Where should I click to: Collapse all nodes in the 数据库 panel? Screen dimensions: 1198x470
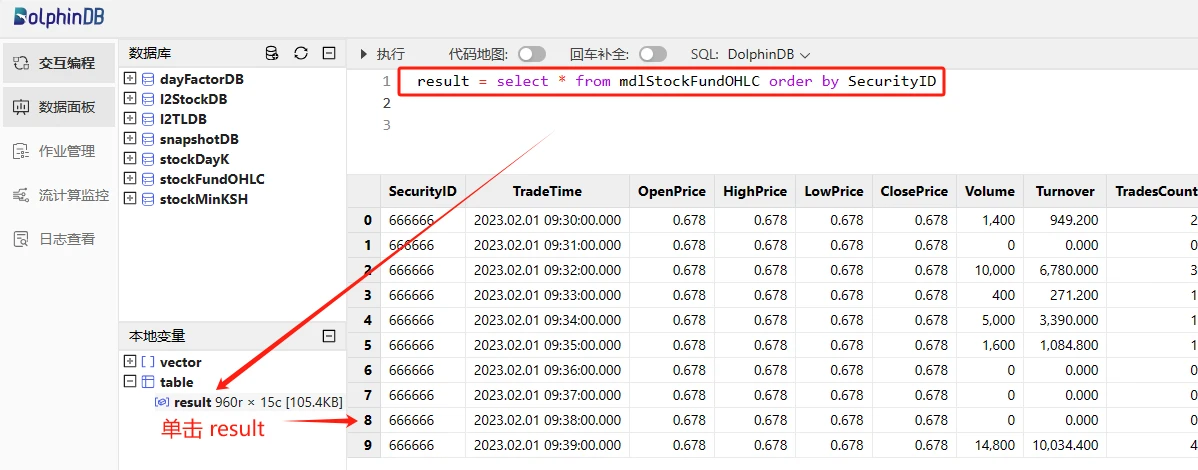pos(328,53)
